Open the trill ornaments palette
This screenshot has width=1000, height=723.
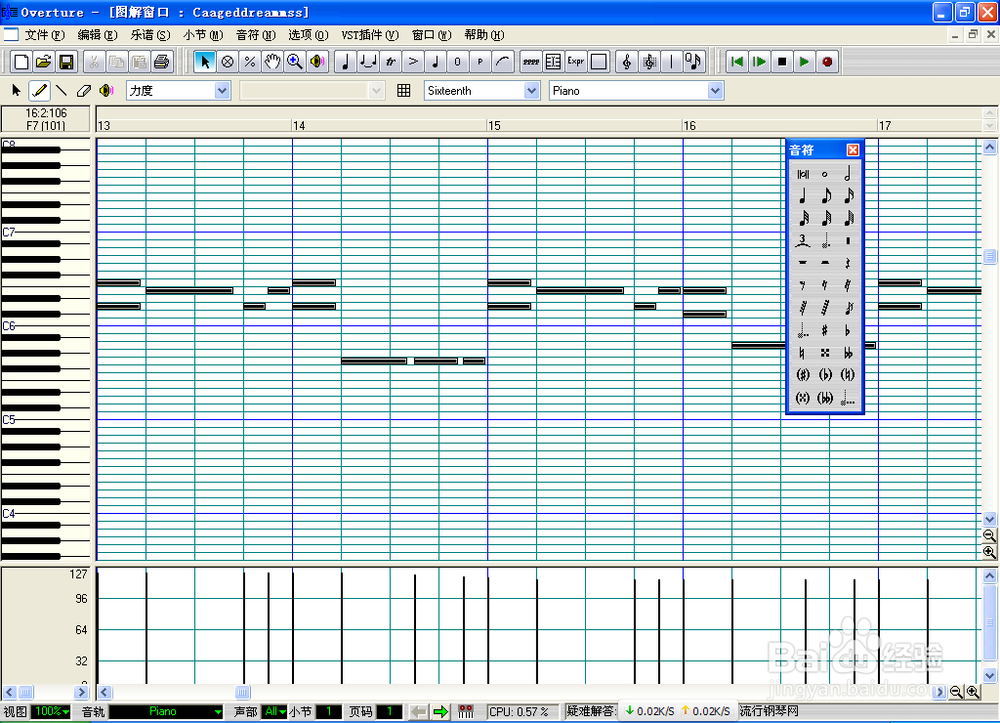coord(391,62)
